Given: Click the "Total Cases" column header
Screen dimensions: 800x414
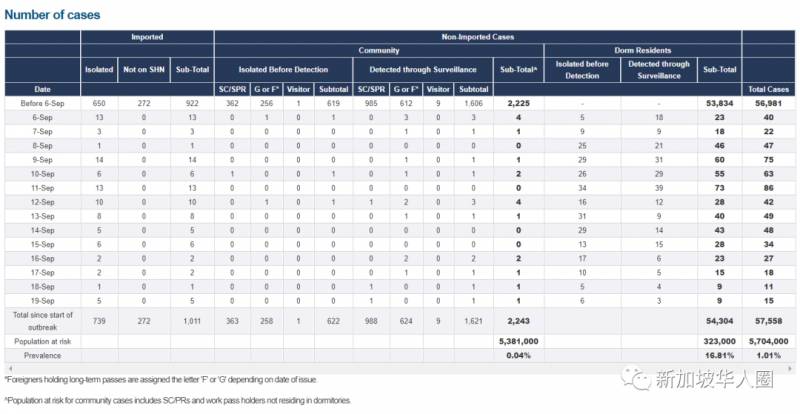Looking at the screenshot, I should (x=769, y=90).
